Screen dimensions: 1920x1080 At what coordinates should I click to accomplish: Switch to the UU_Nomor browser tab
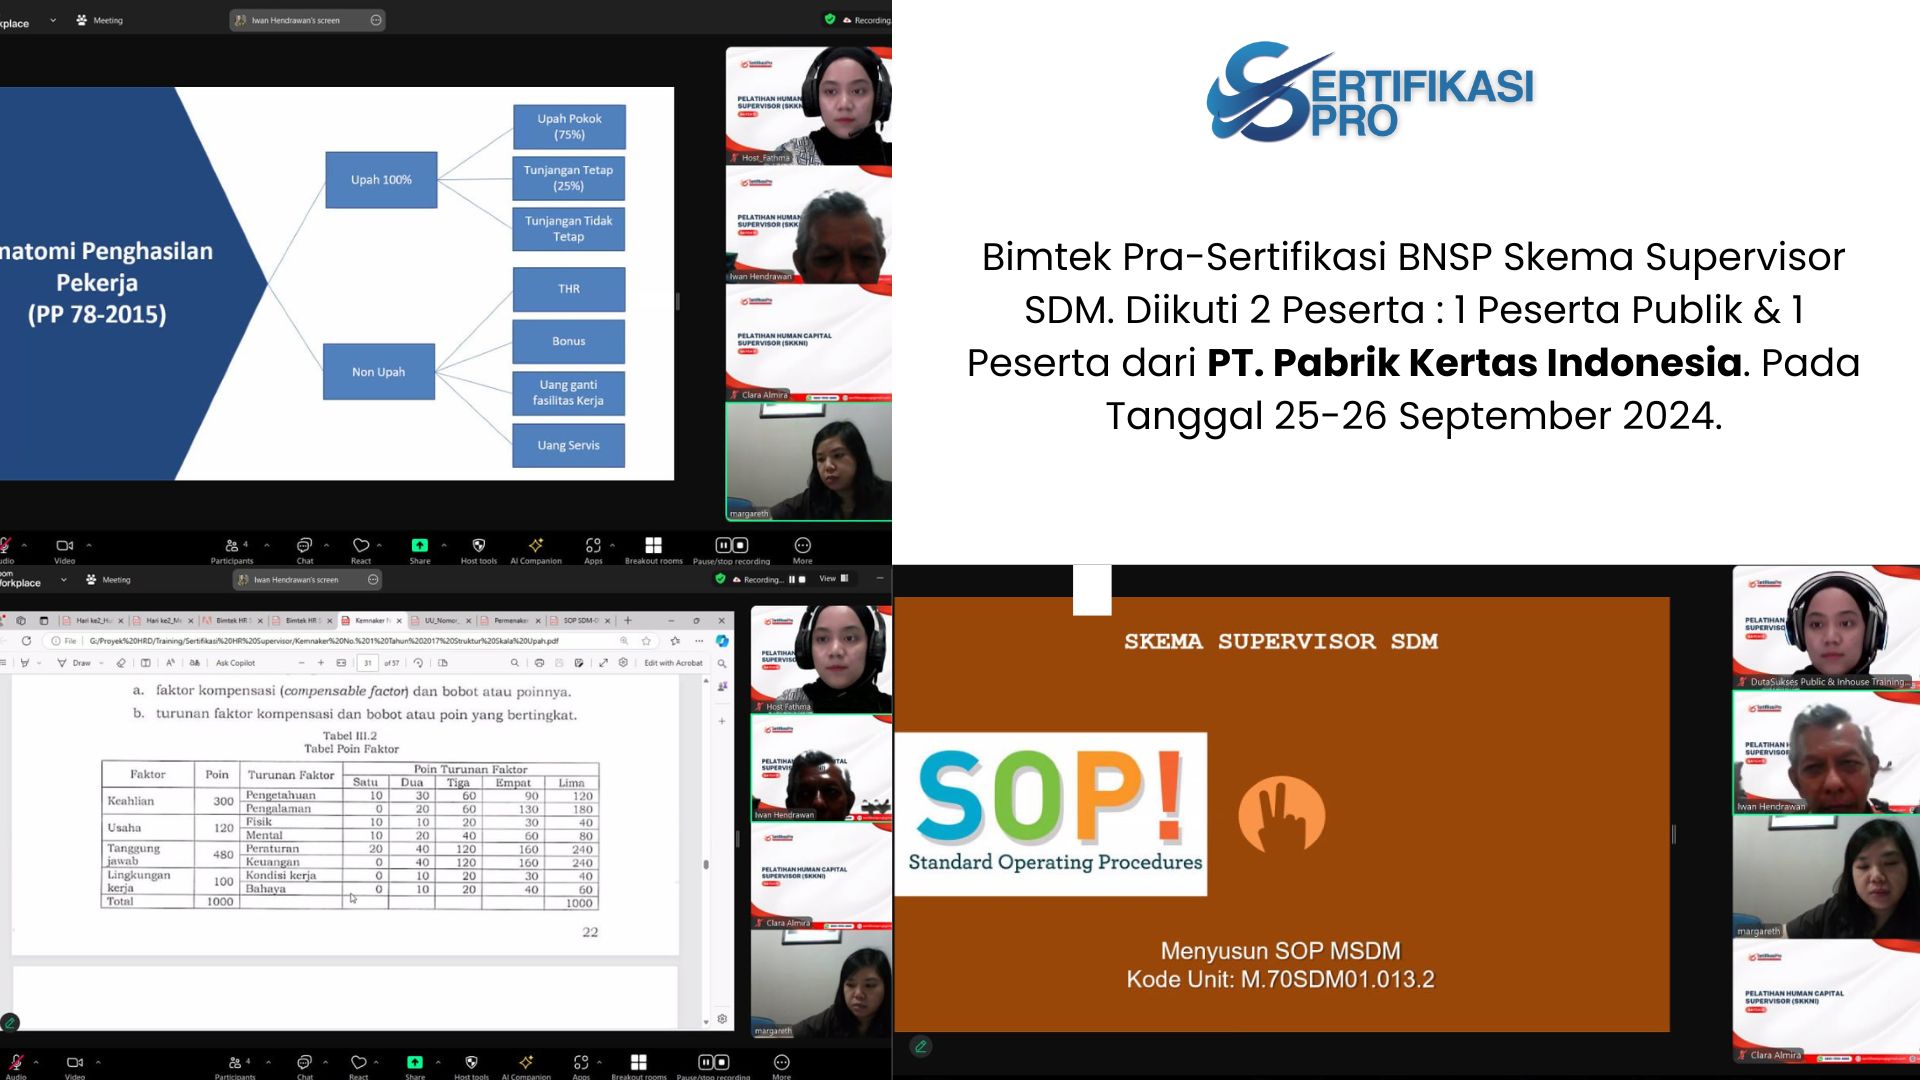pos(441,620)
